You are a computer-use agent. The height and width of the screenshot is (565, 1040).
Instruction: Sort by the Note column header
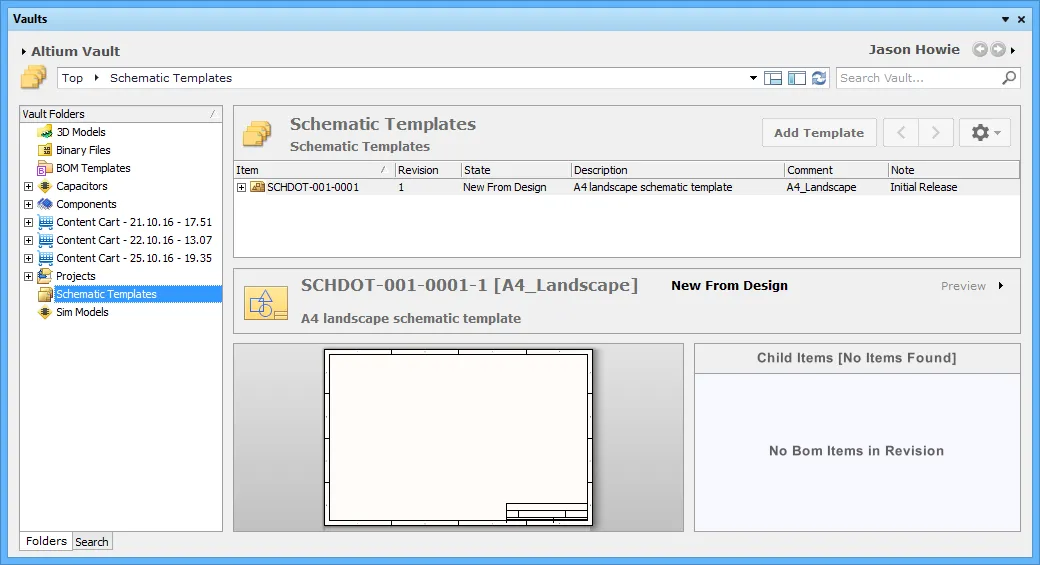pyautogui.click(x=953, y=170)
